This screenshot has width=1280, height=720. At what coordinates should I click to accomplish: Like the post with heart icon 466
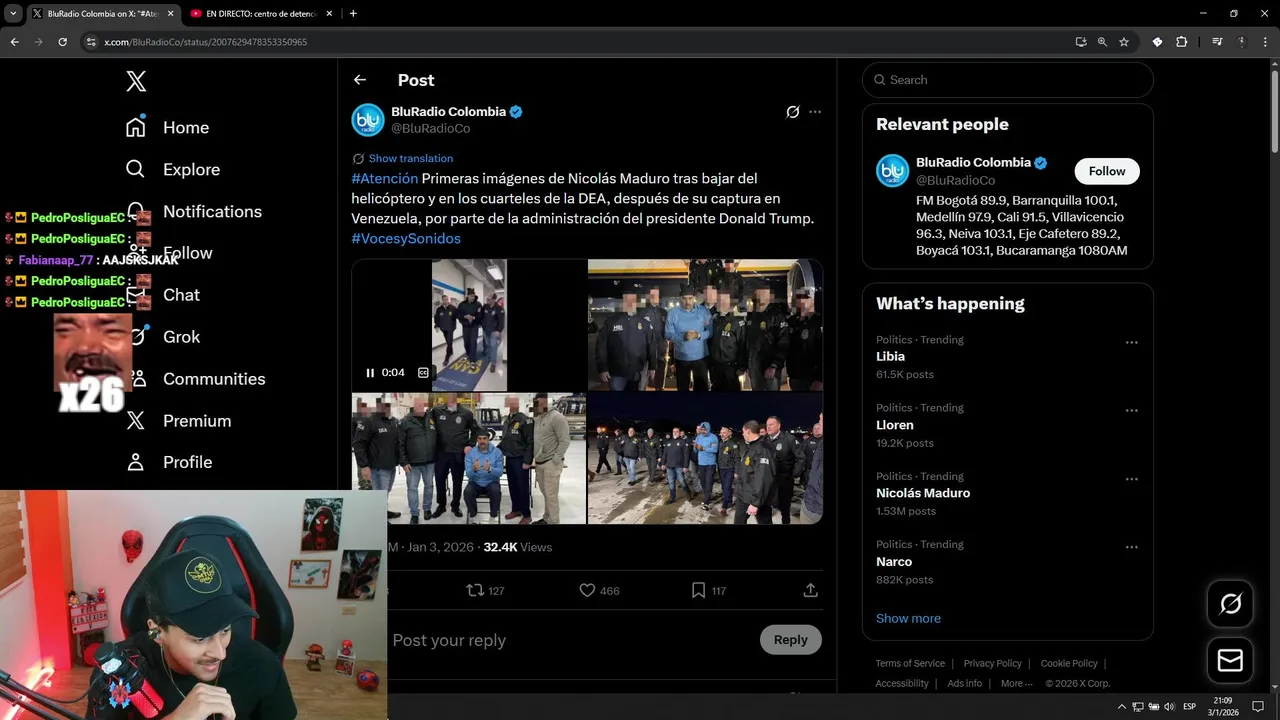588,590
